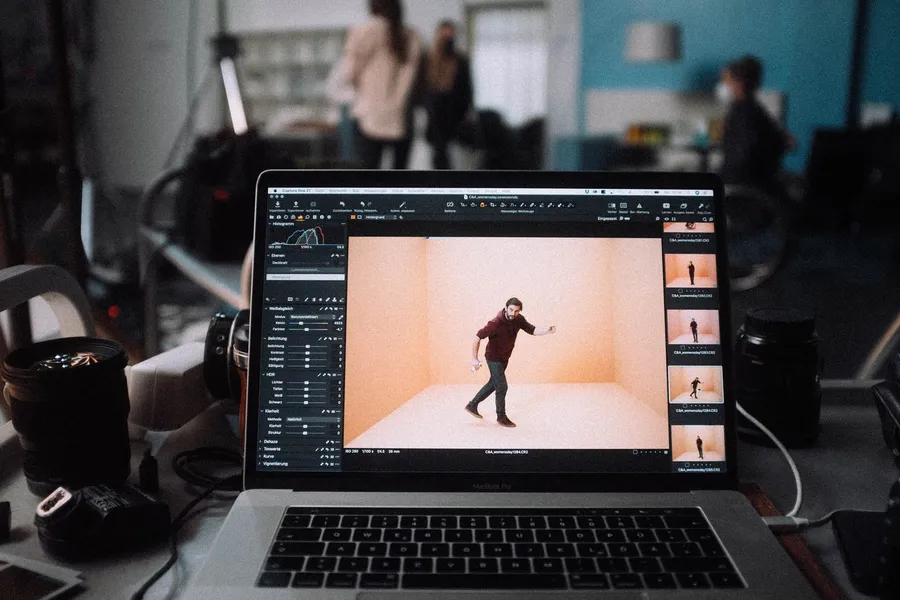This screenshot has width=900, height=600.
Task: Select the highlighted thumbnail C&A_womensday1284.CR2
Action: point(696,384)
